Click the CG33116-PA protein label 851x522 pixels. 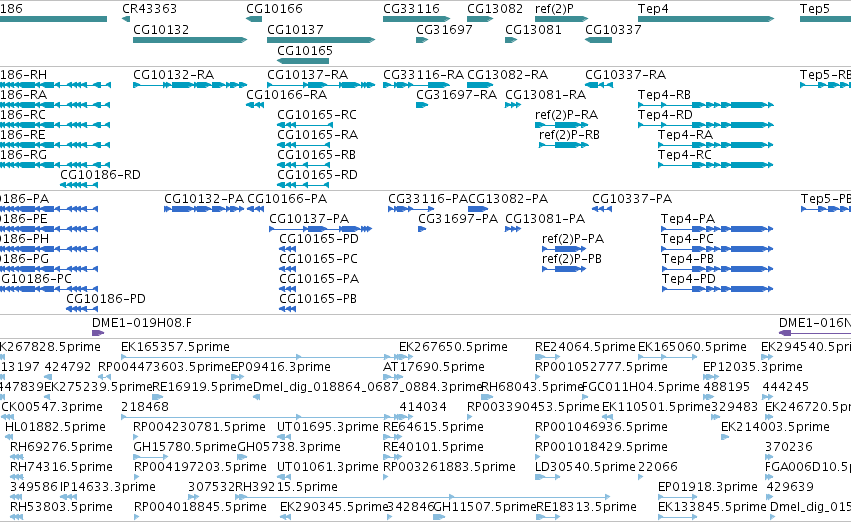428,199
